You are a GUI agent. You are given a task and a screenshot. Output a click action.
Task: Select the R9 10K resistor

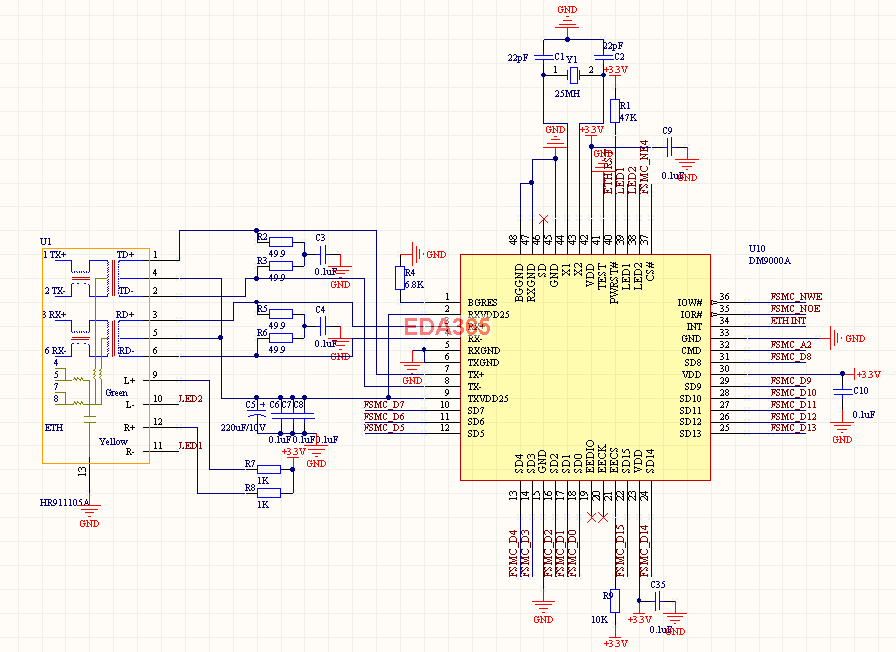tap(615, 601)
